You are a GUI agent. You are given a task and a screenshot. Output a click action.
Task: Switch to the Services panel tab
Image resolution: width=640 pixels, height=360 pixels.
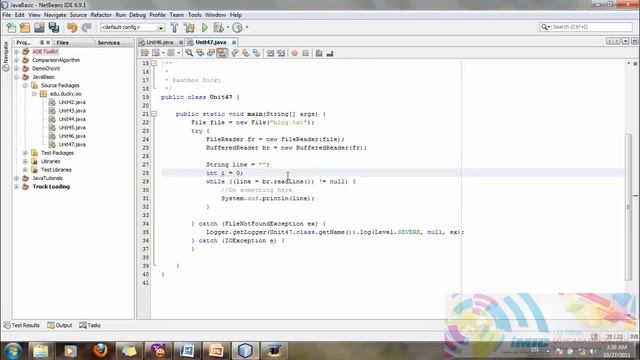(x=109, y=42)
